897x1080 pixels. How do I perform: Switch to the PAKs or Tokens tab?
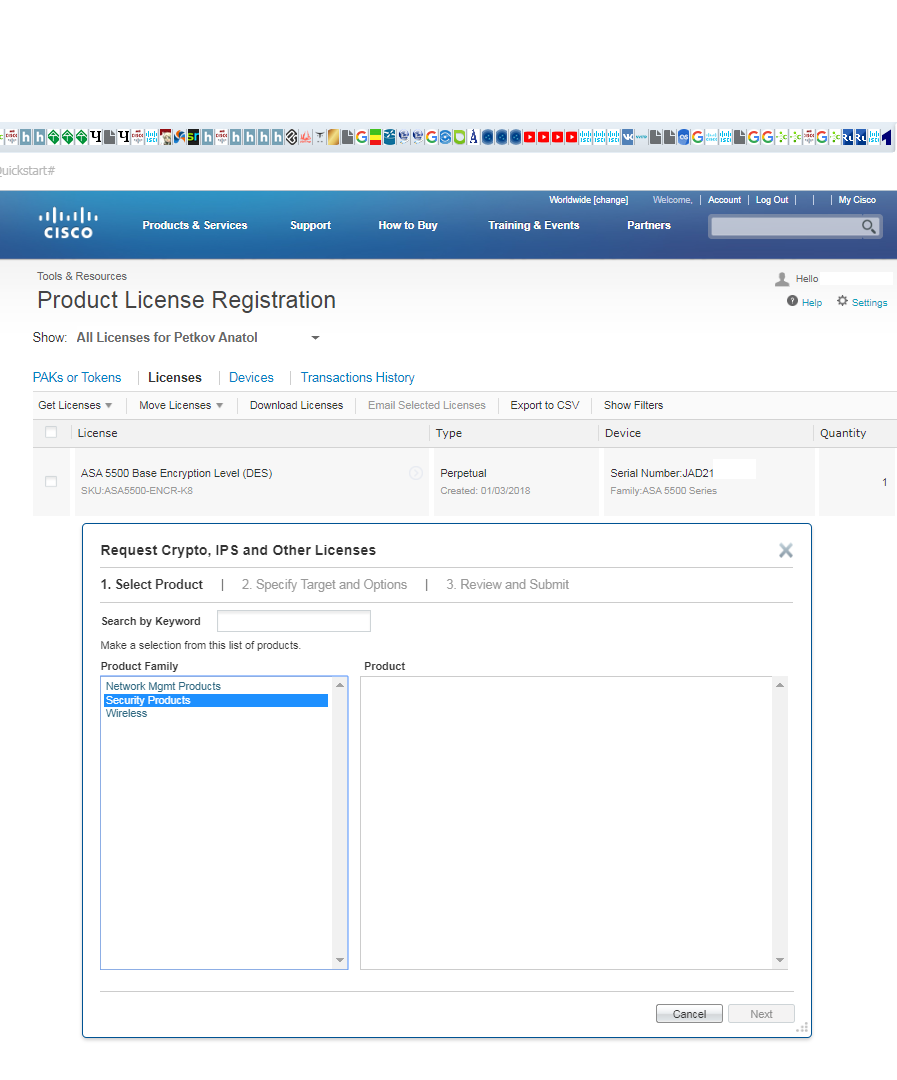pyautogui.click(x=77, y=377)
